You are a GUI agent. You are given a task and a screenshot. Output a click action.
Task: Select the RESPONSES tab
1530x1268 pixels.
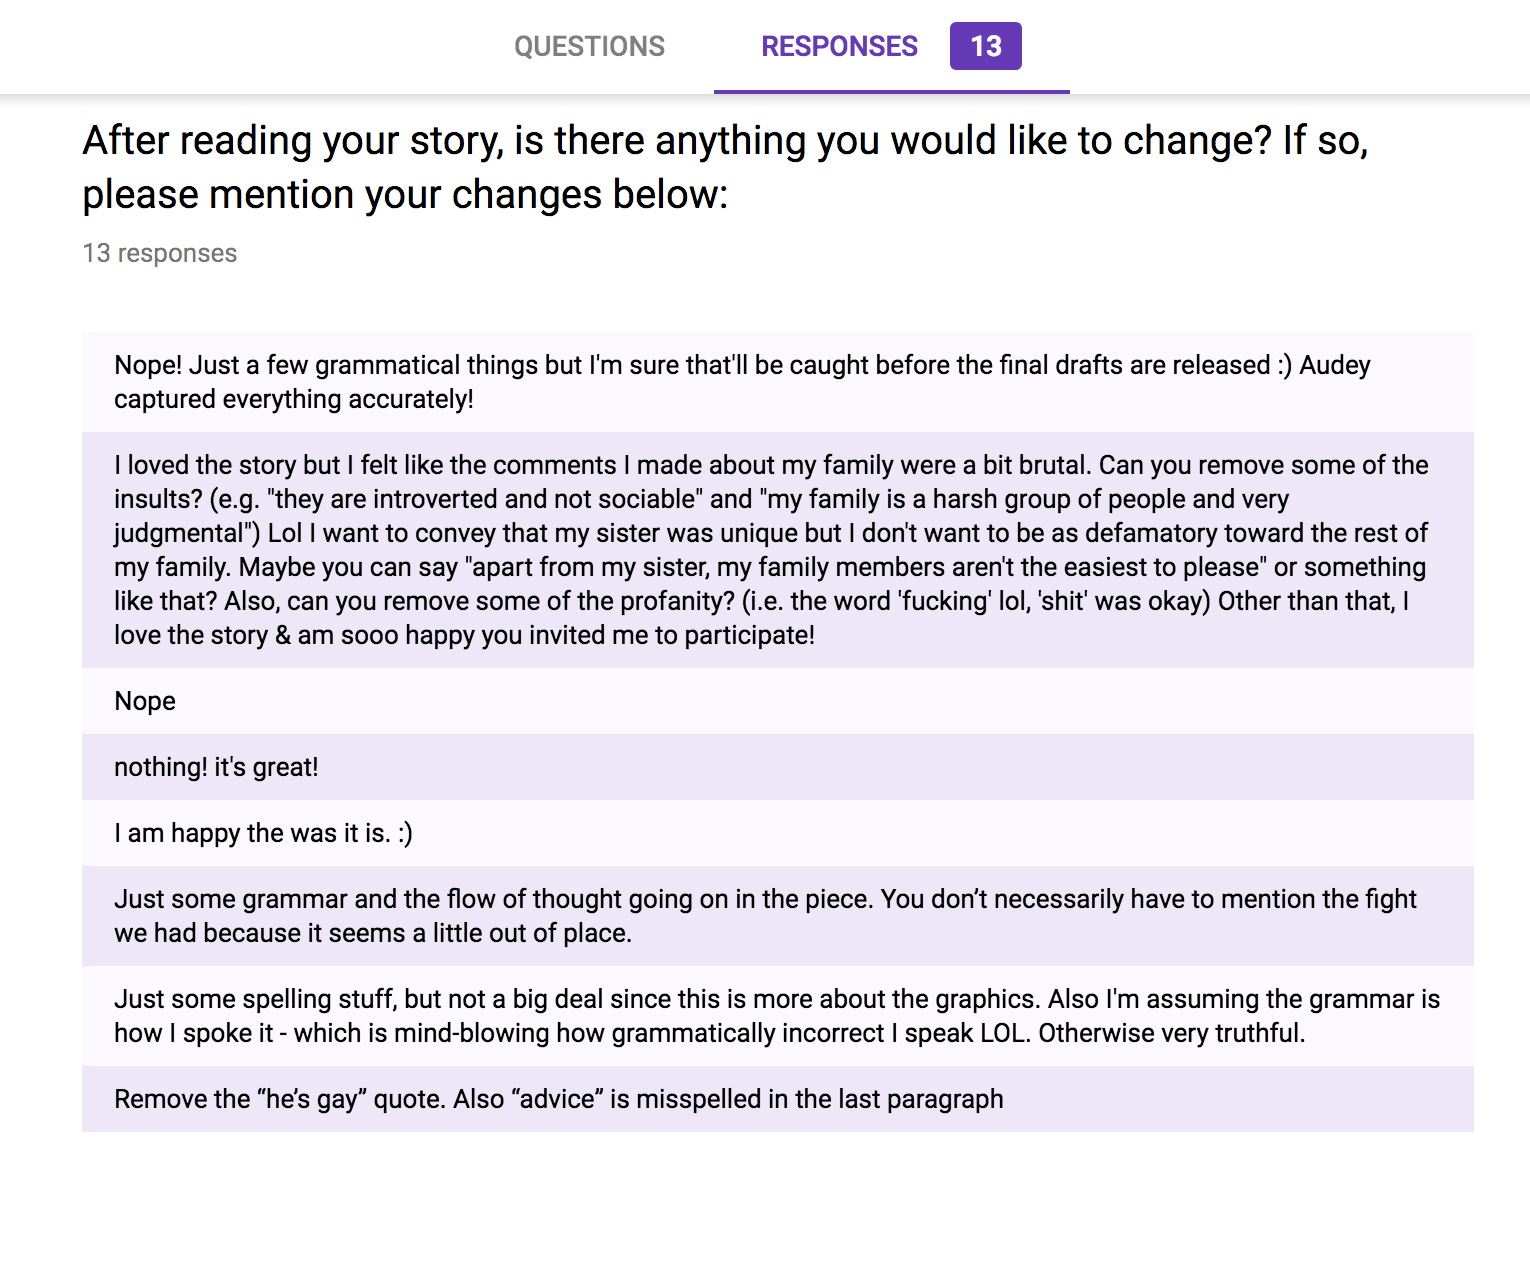coord(839,47)
